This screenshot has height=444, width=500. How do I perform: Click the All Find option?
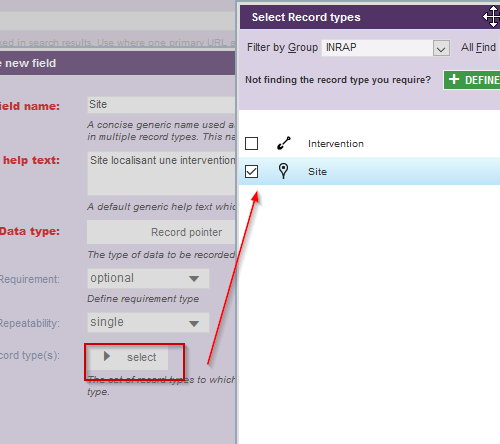tap(478, 48)
